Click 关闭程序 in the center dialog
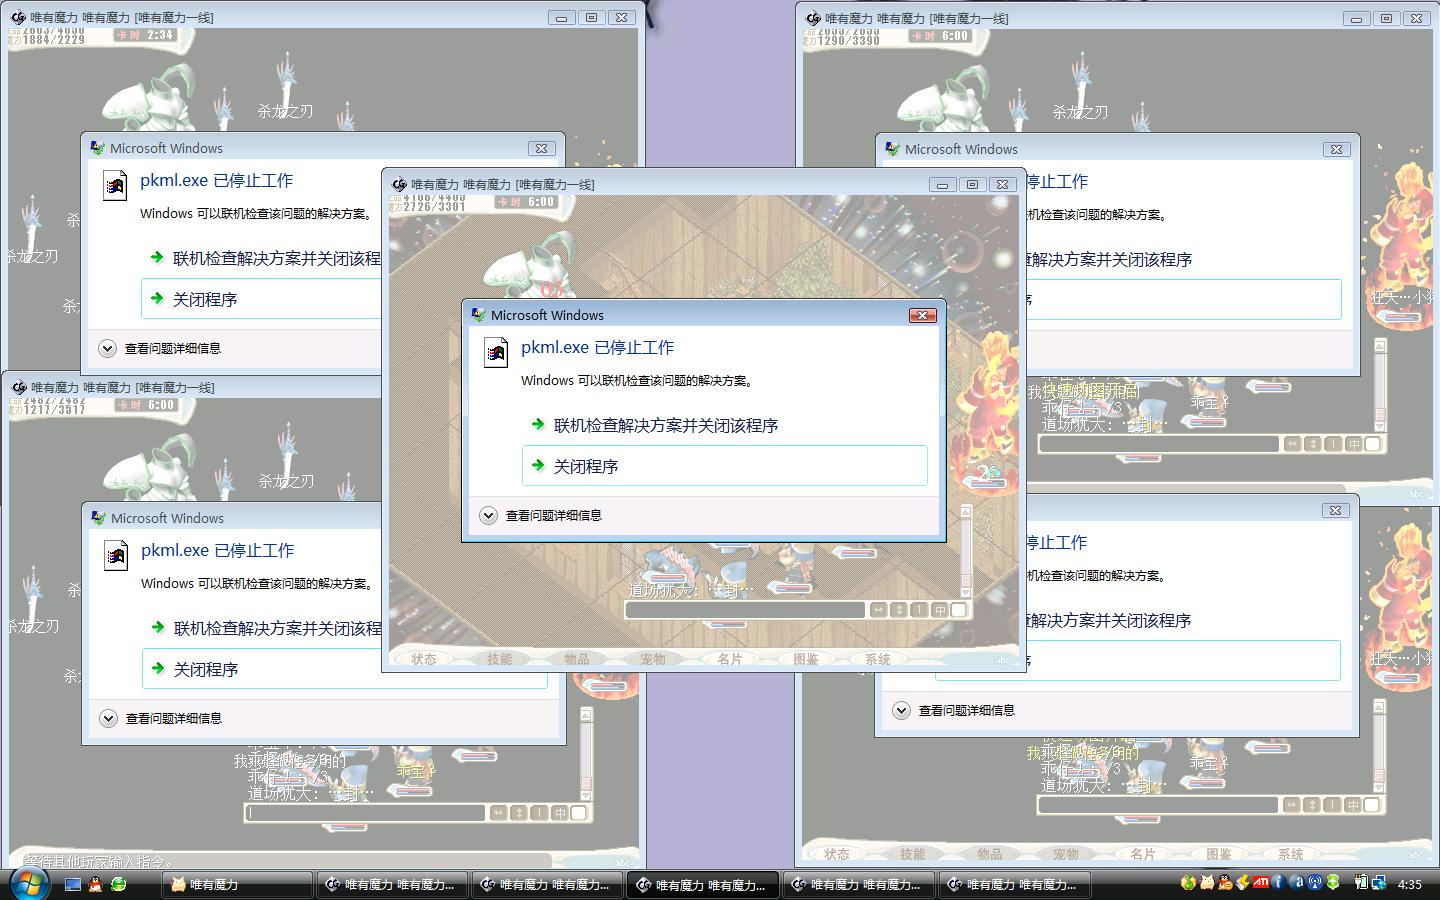Screen dimensions: 1440x900 725,466
